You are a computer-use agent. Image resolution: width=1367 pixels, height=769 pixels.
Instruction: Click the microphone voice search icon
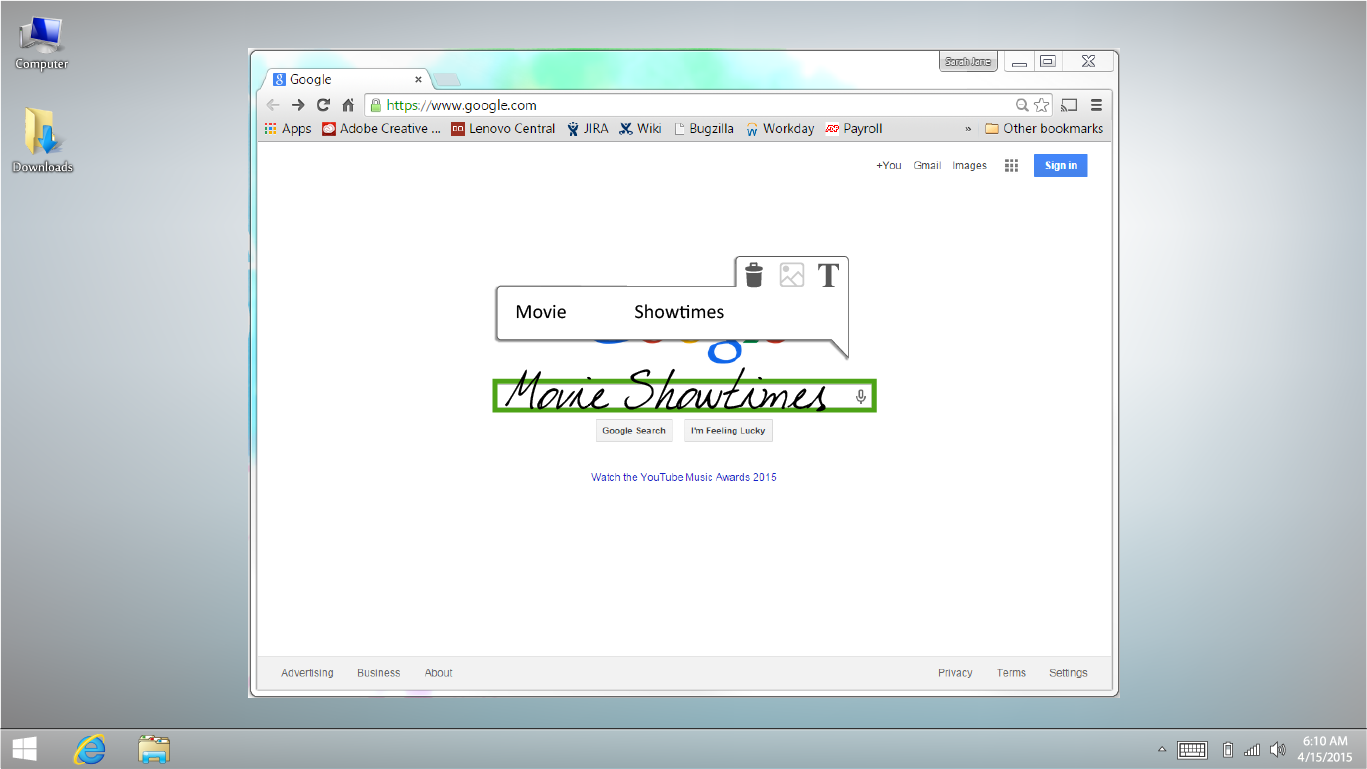[860, 397]
